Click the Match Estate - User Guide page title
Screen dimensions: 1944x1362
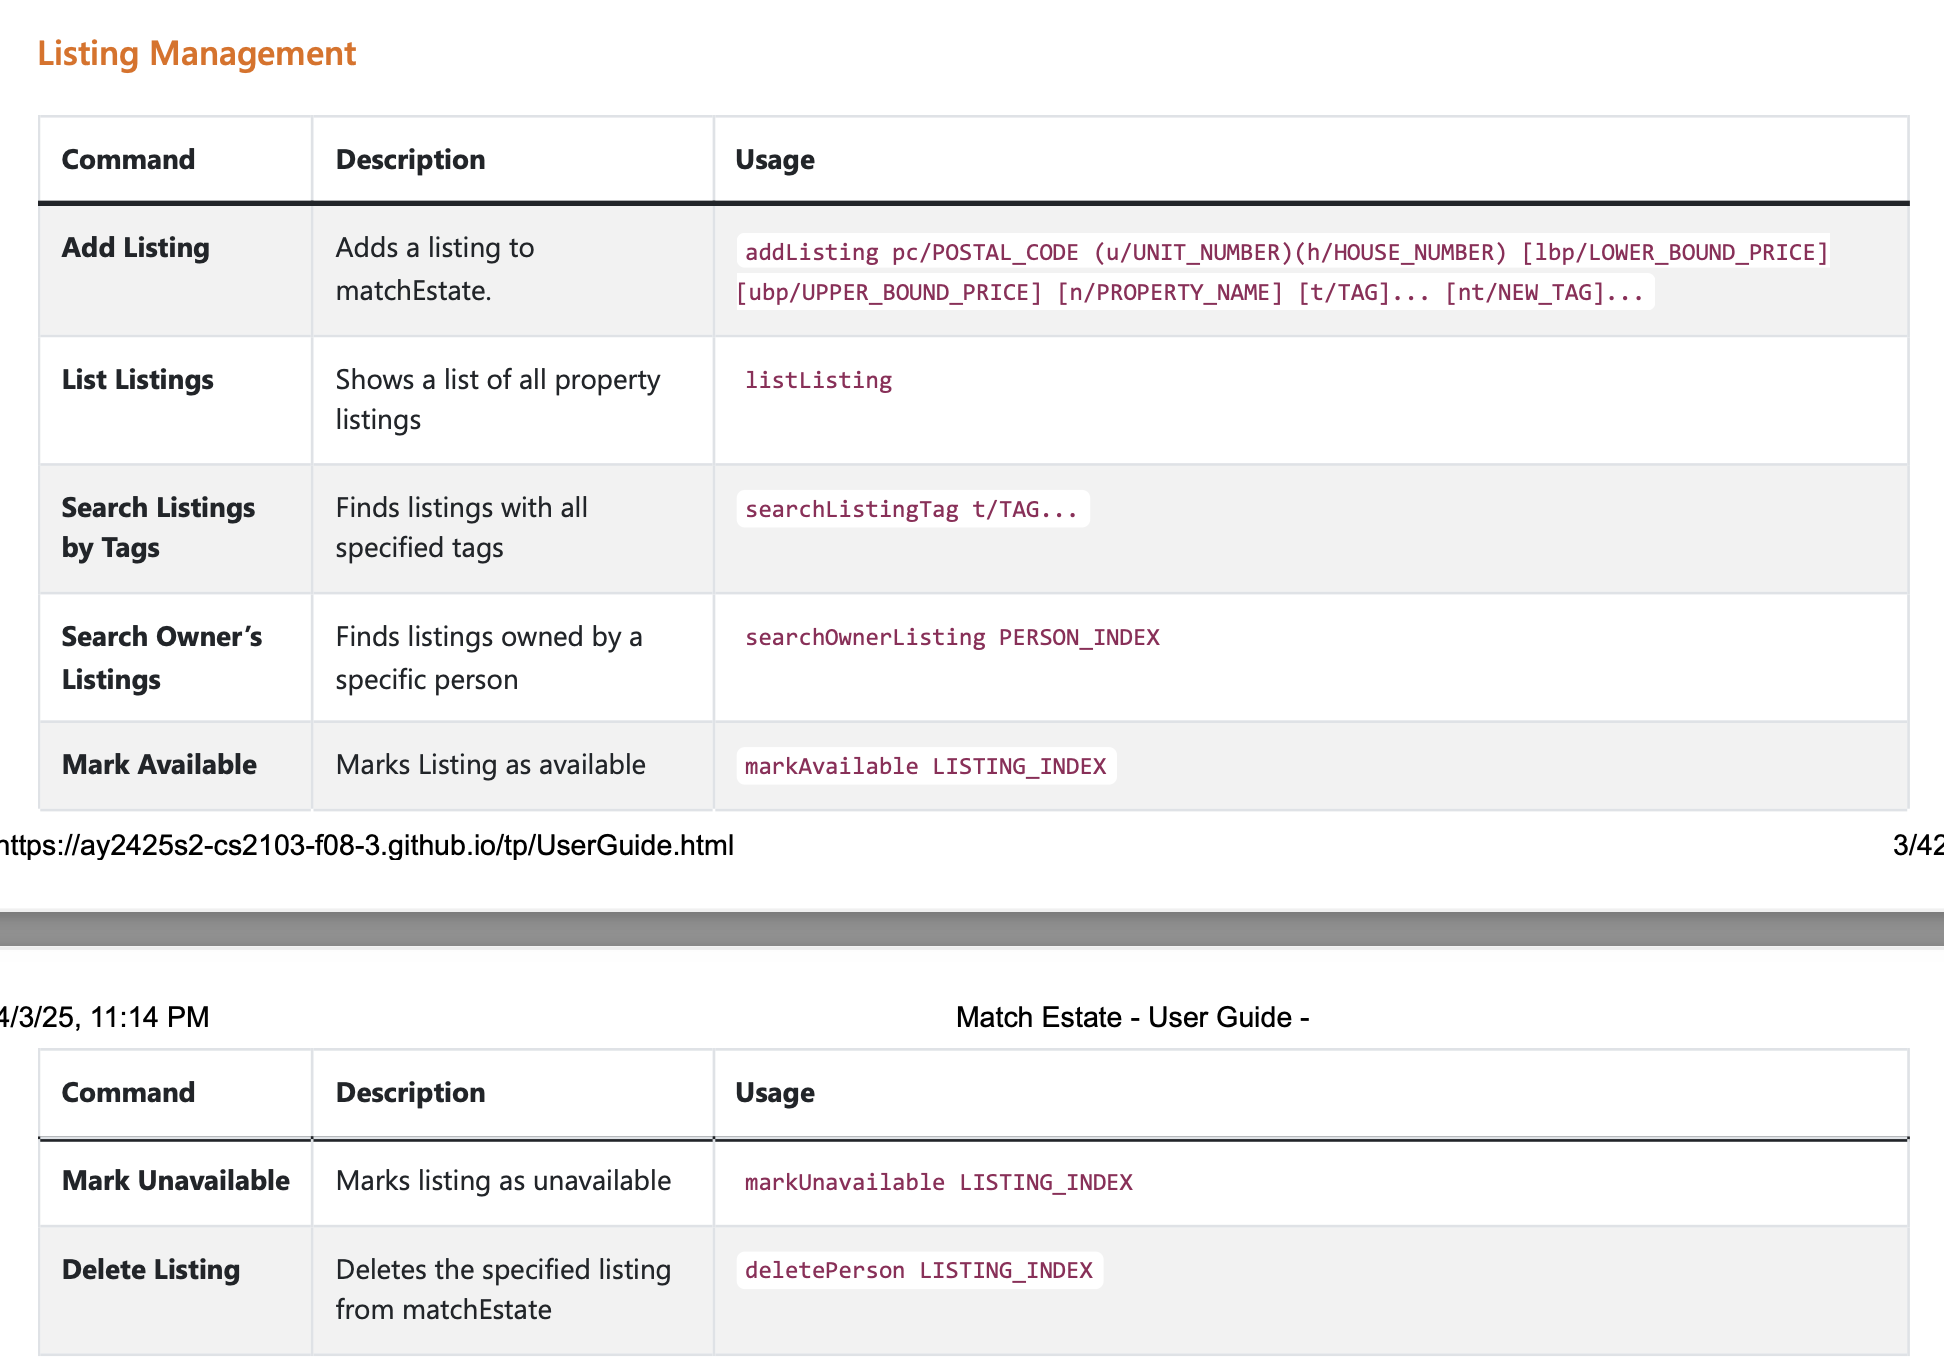click(x=1132, y=1017)
